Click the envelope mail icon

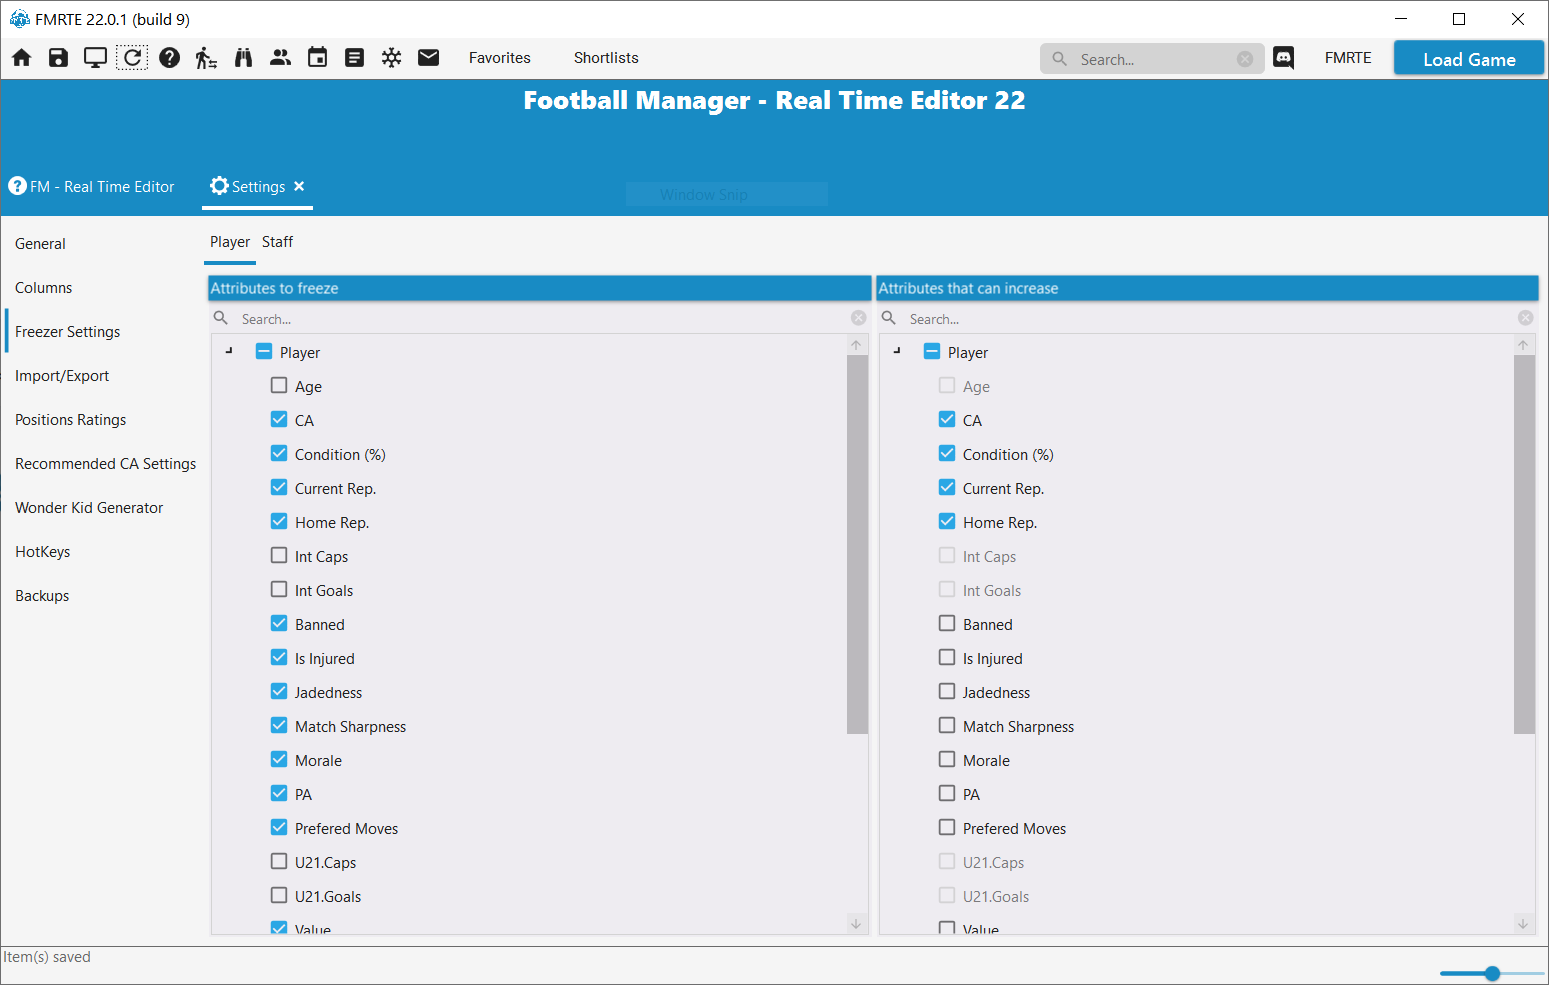428,58
